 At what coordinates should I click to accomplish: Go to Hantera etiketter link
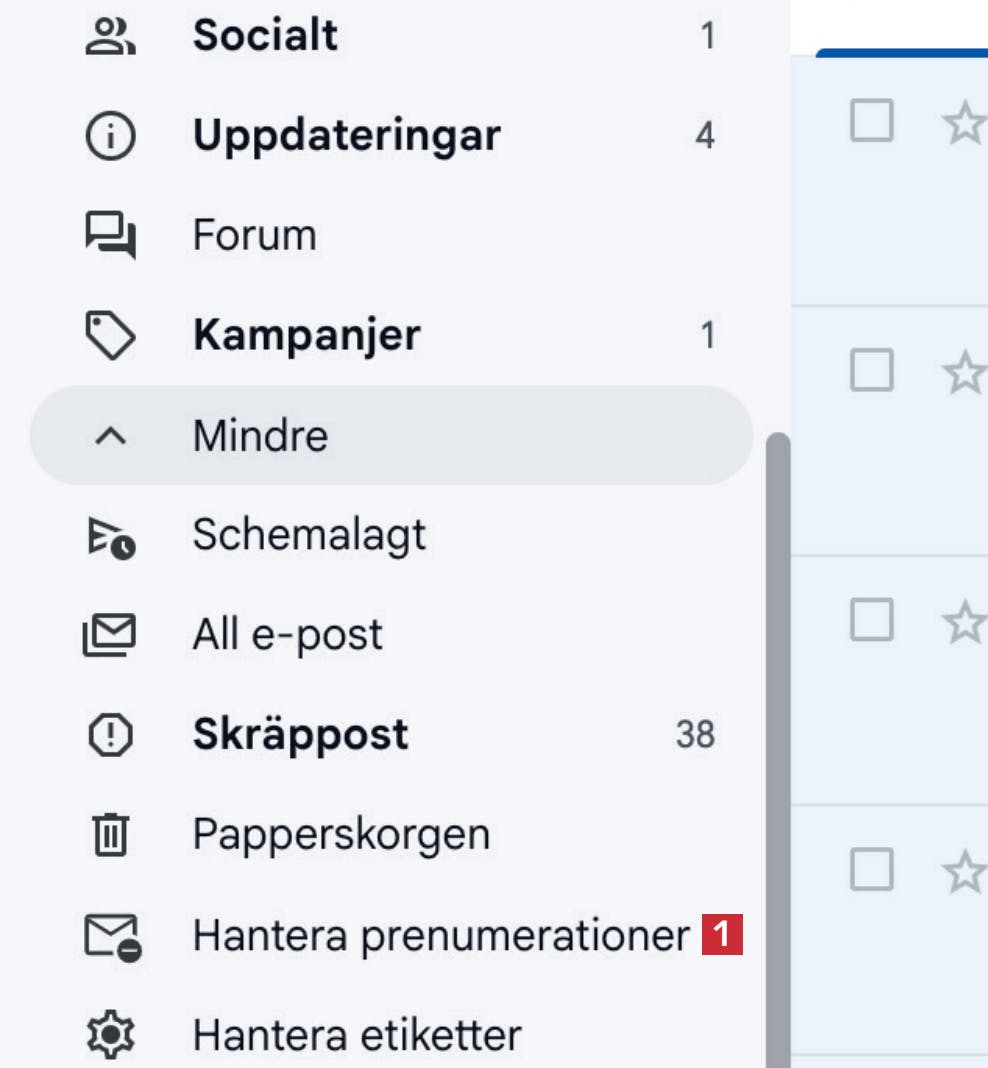[x=356, y=1035]
